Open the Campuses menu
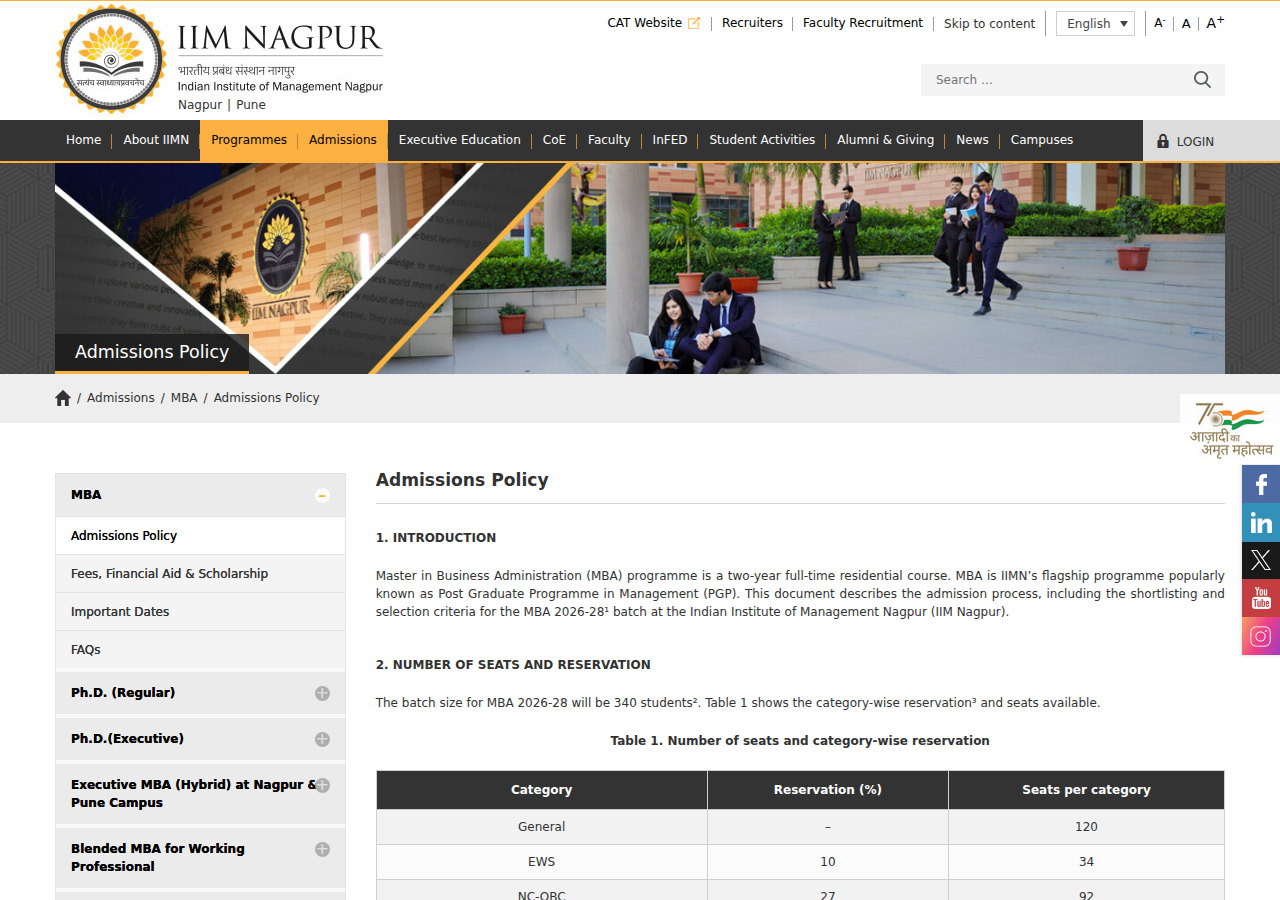Image resolution: width=1280 pixels, height=900 pixels. pyautogui.click(x=1042, y=140)
